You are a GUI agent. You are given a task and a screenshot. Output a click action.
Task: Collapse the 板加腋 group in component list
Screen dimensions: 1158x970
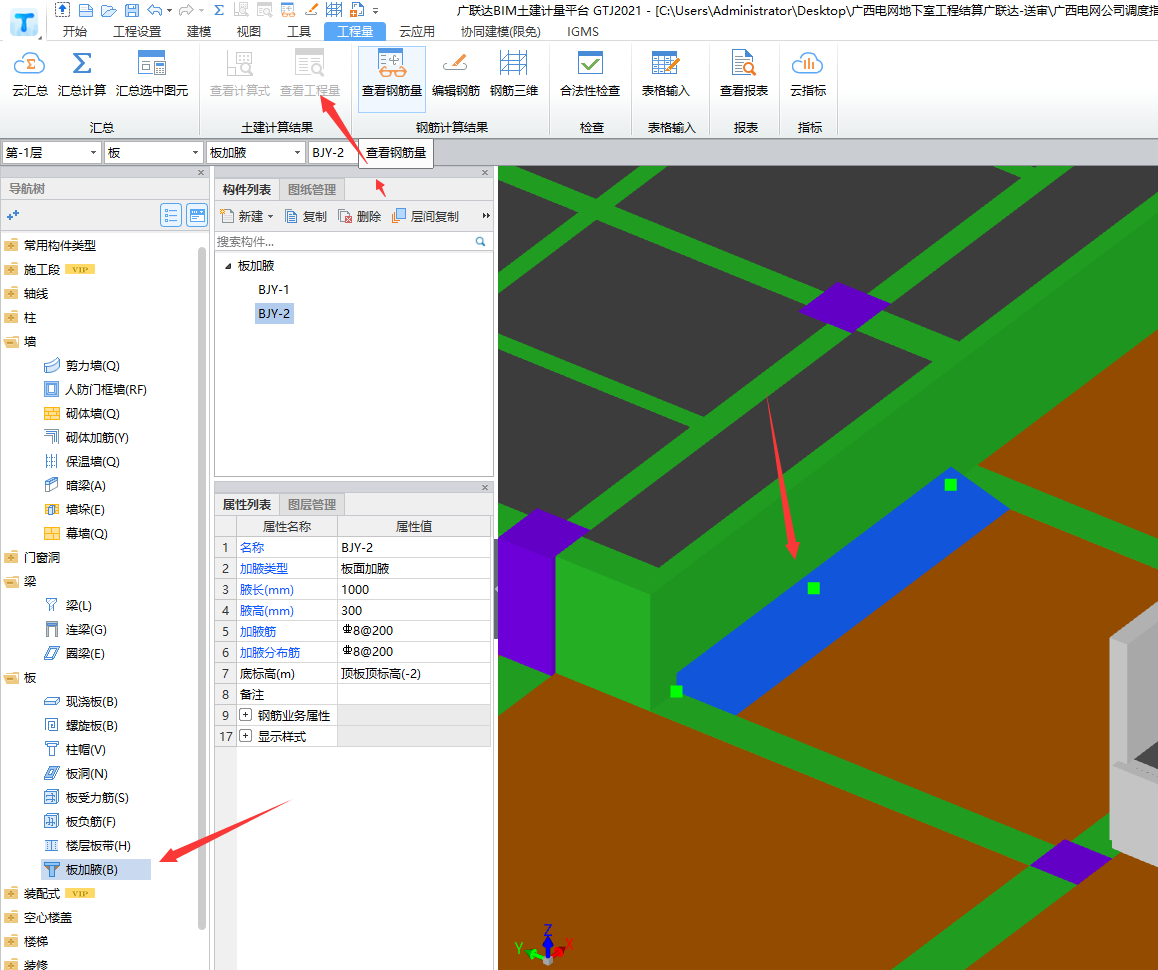(x=227, y=266)
